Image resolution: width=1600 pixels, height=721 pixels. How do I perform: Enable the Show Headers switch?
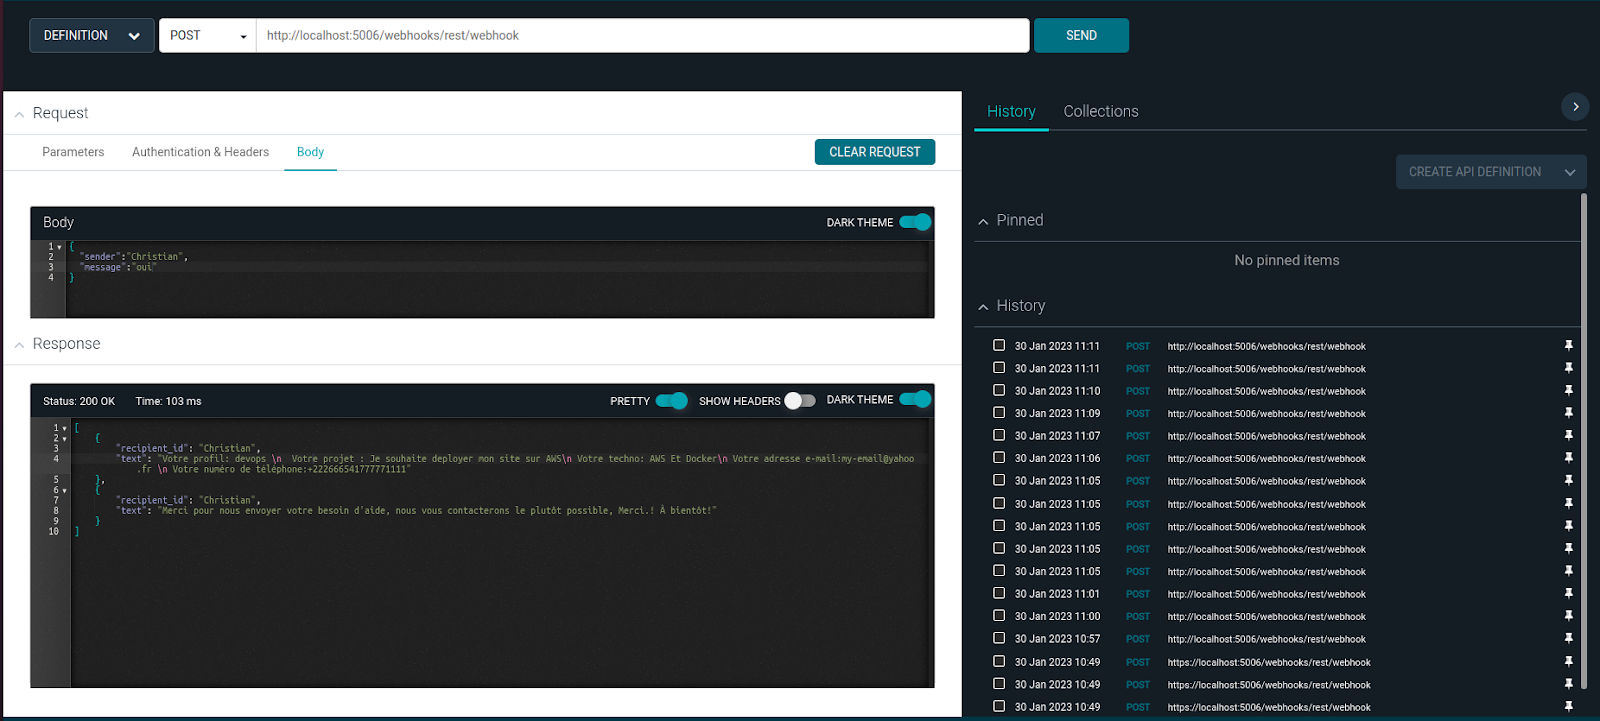pyautogui.click(x=800, y=401)
